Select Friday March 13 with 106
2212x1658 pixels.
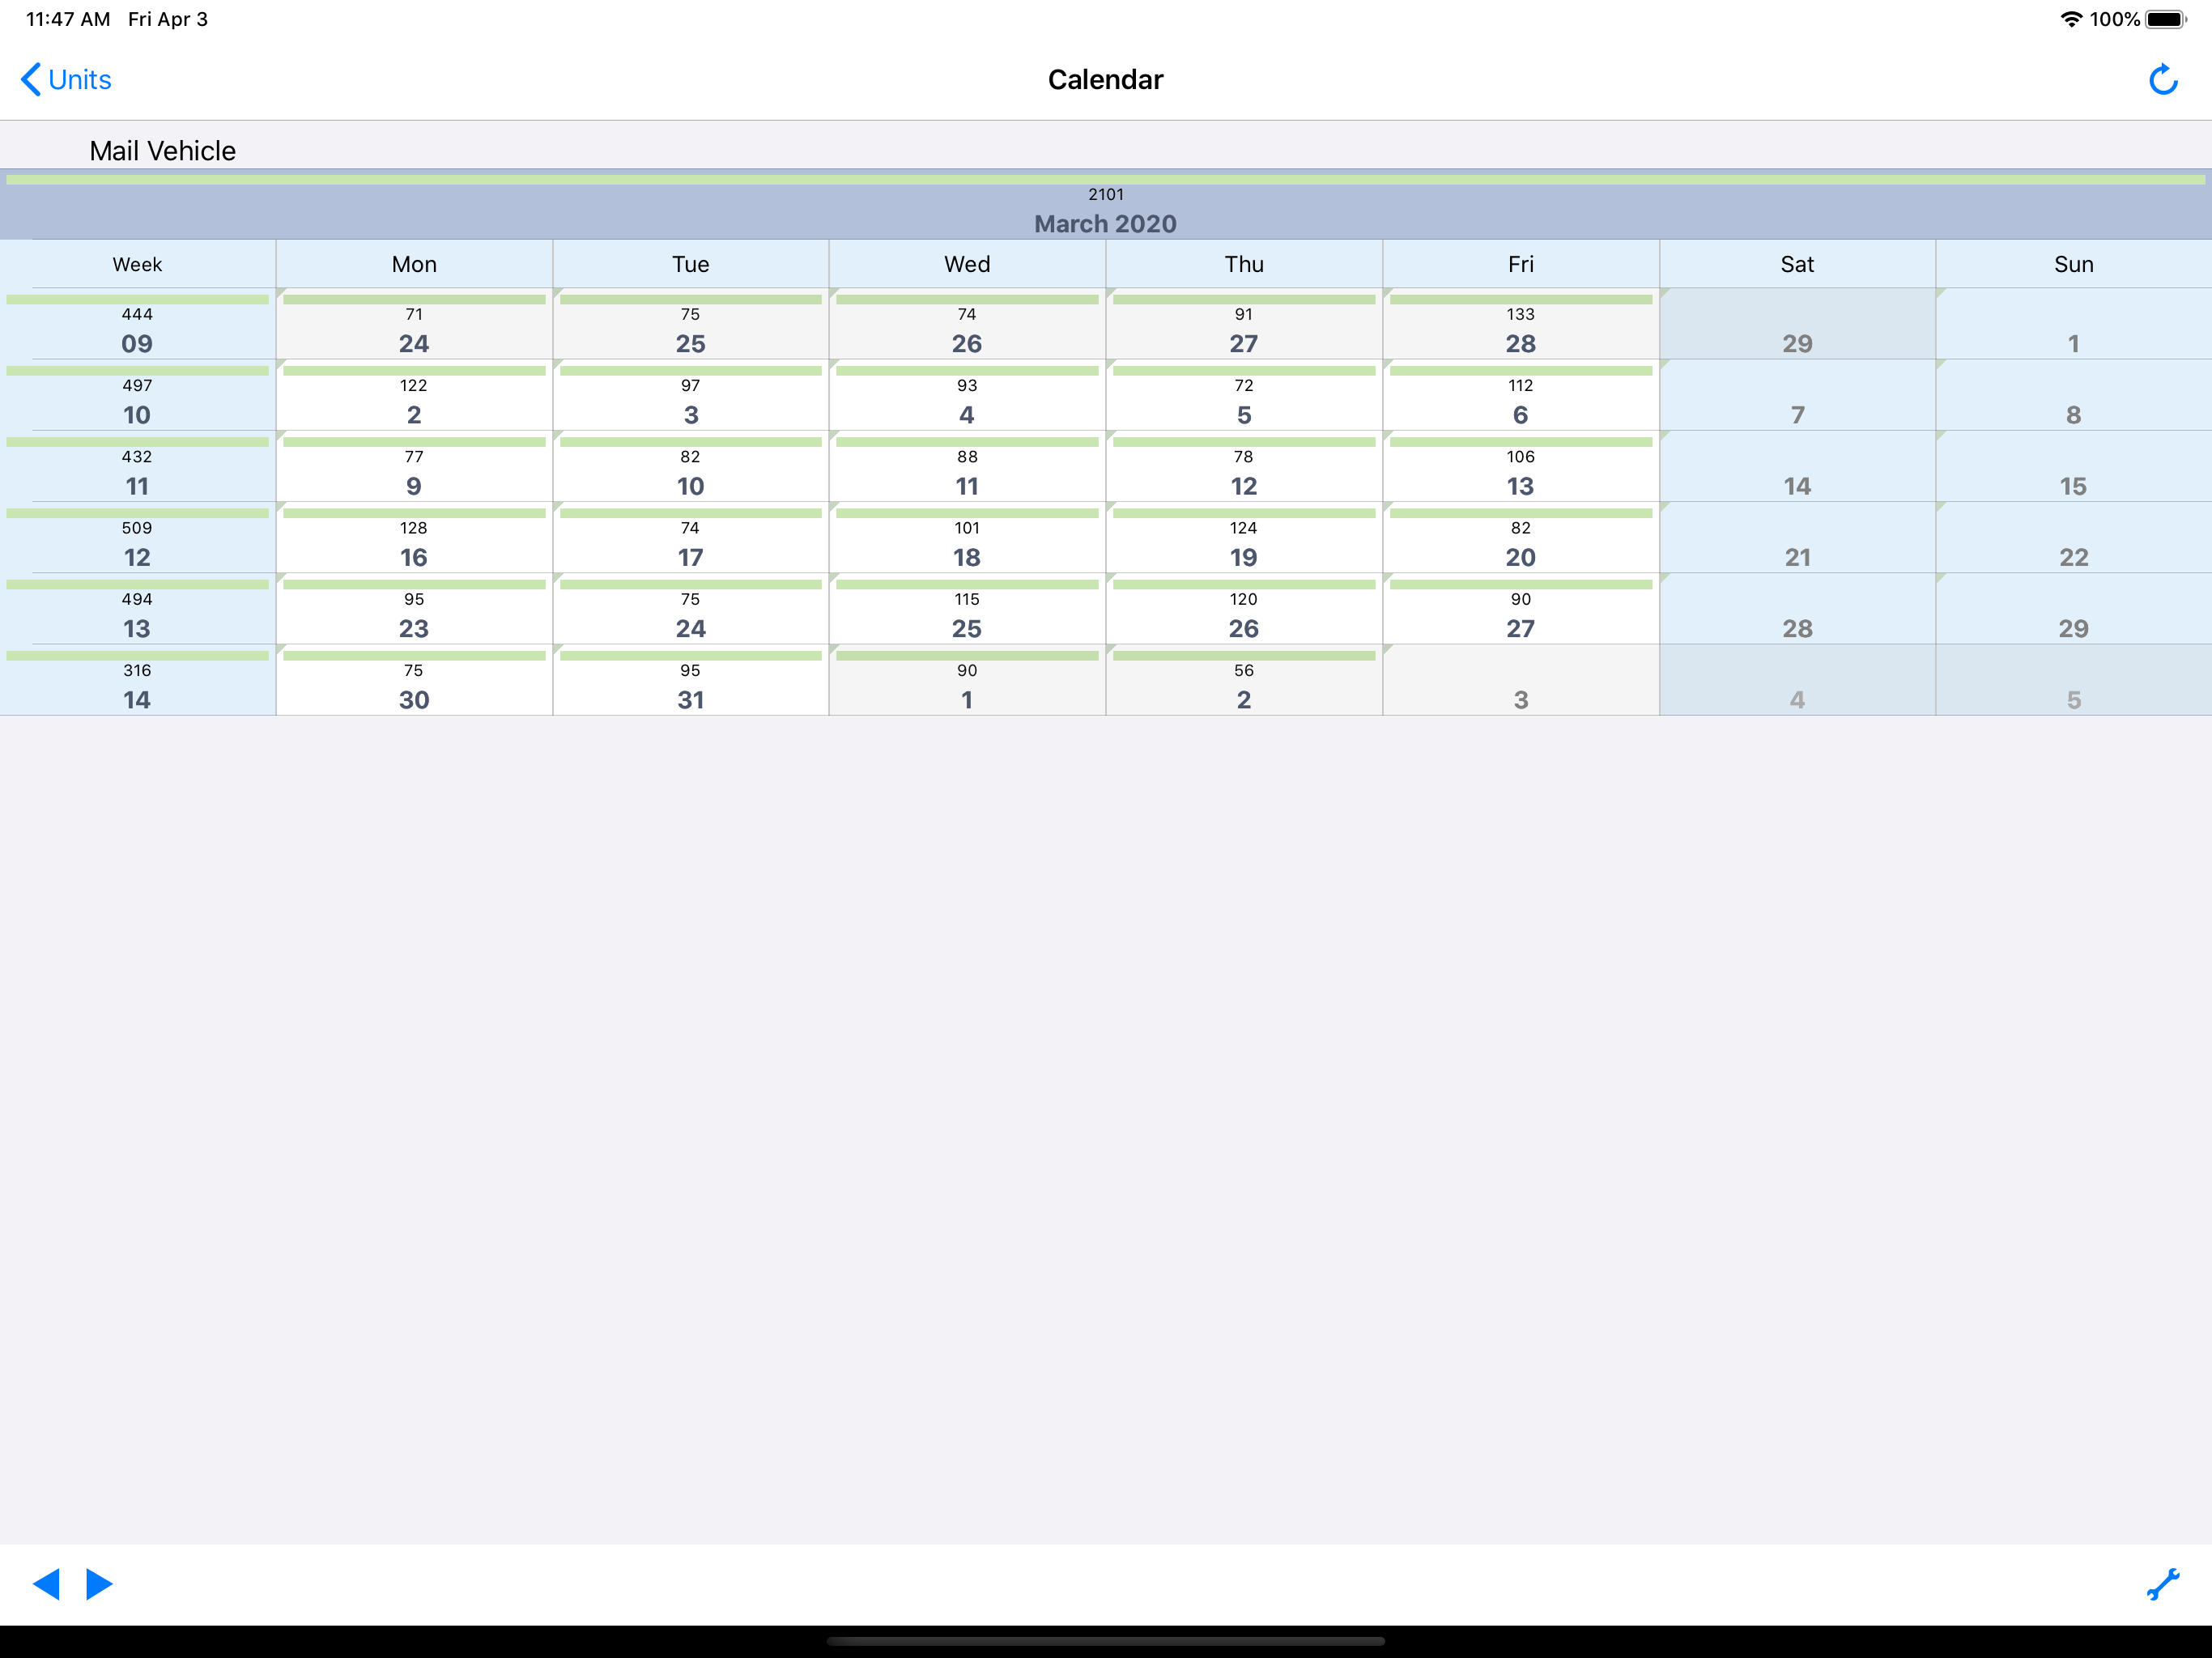(x=1521, y=467)
